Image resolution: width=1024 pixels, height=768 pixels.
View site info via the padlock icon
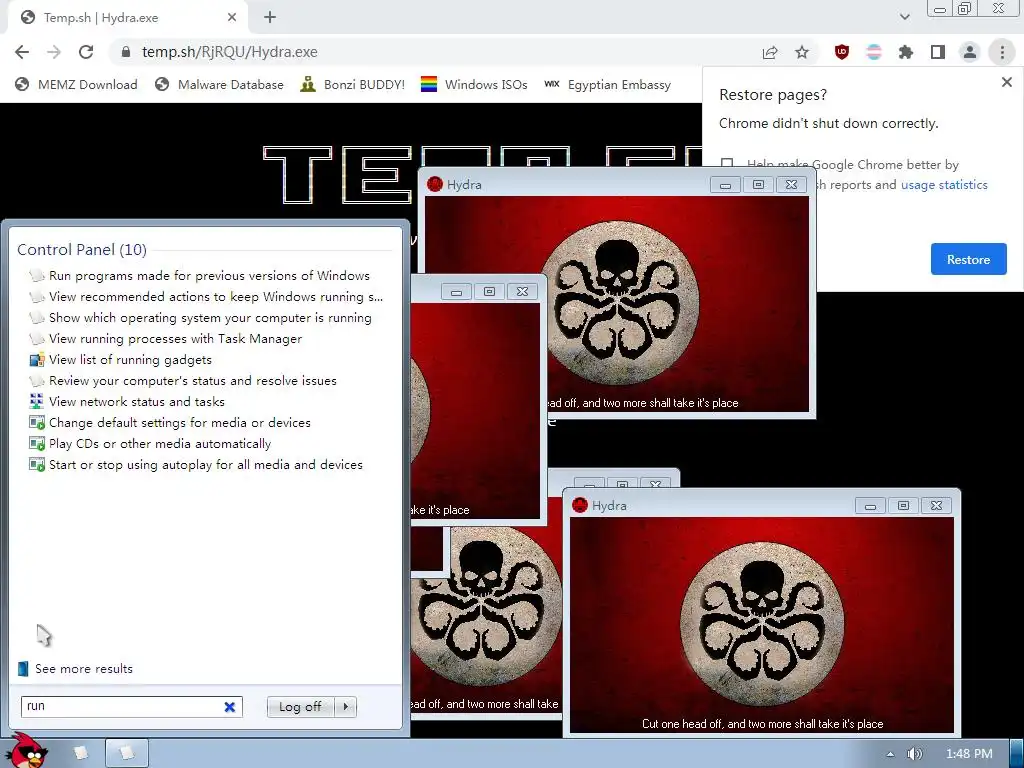click(126, 52)
